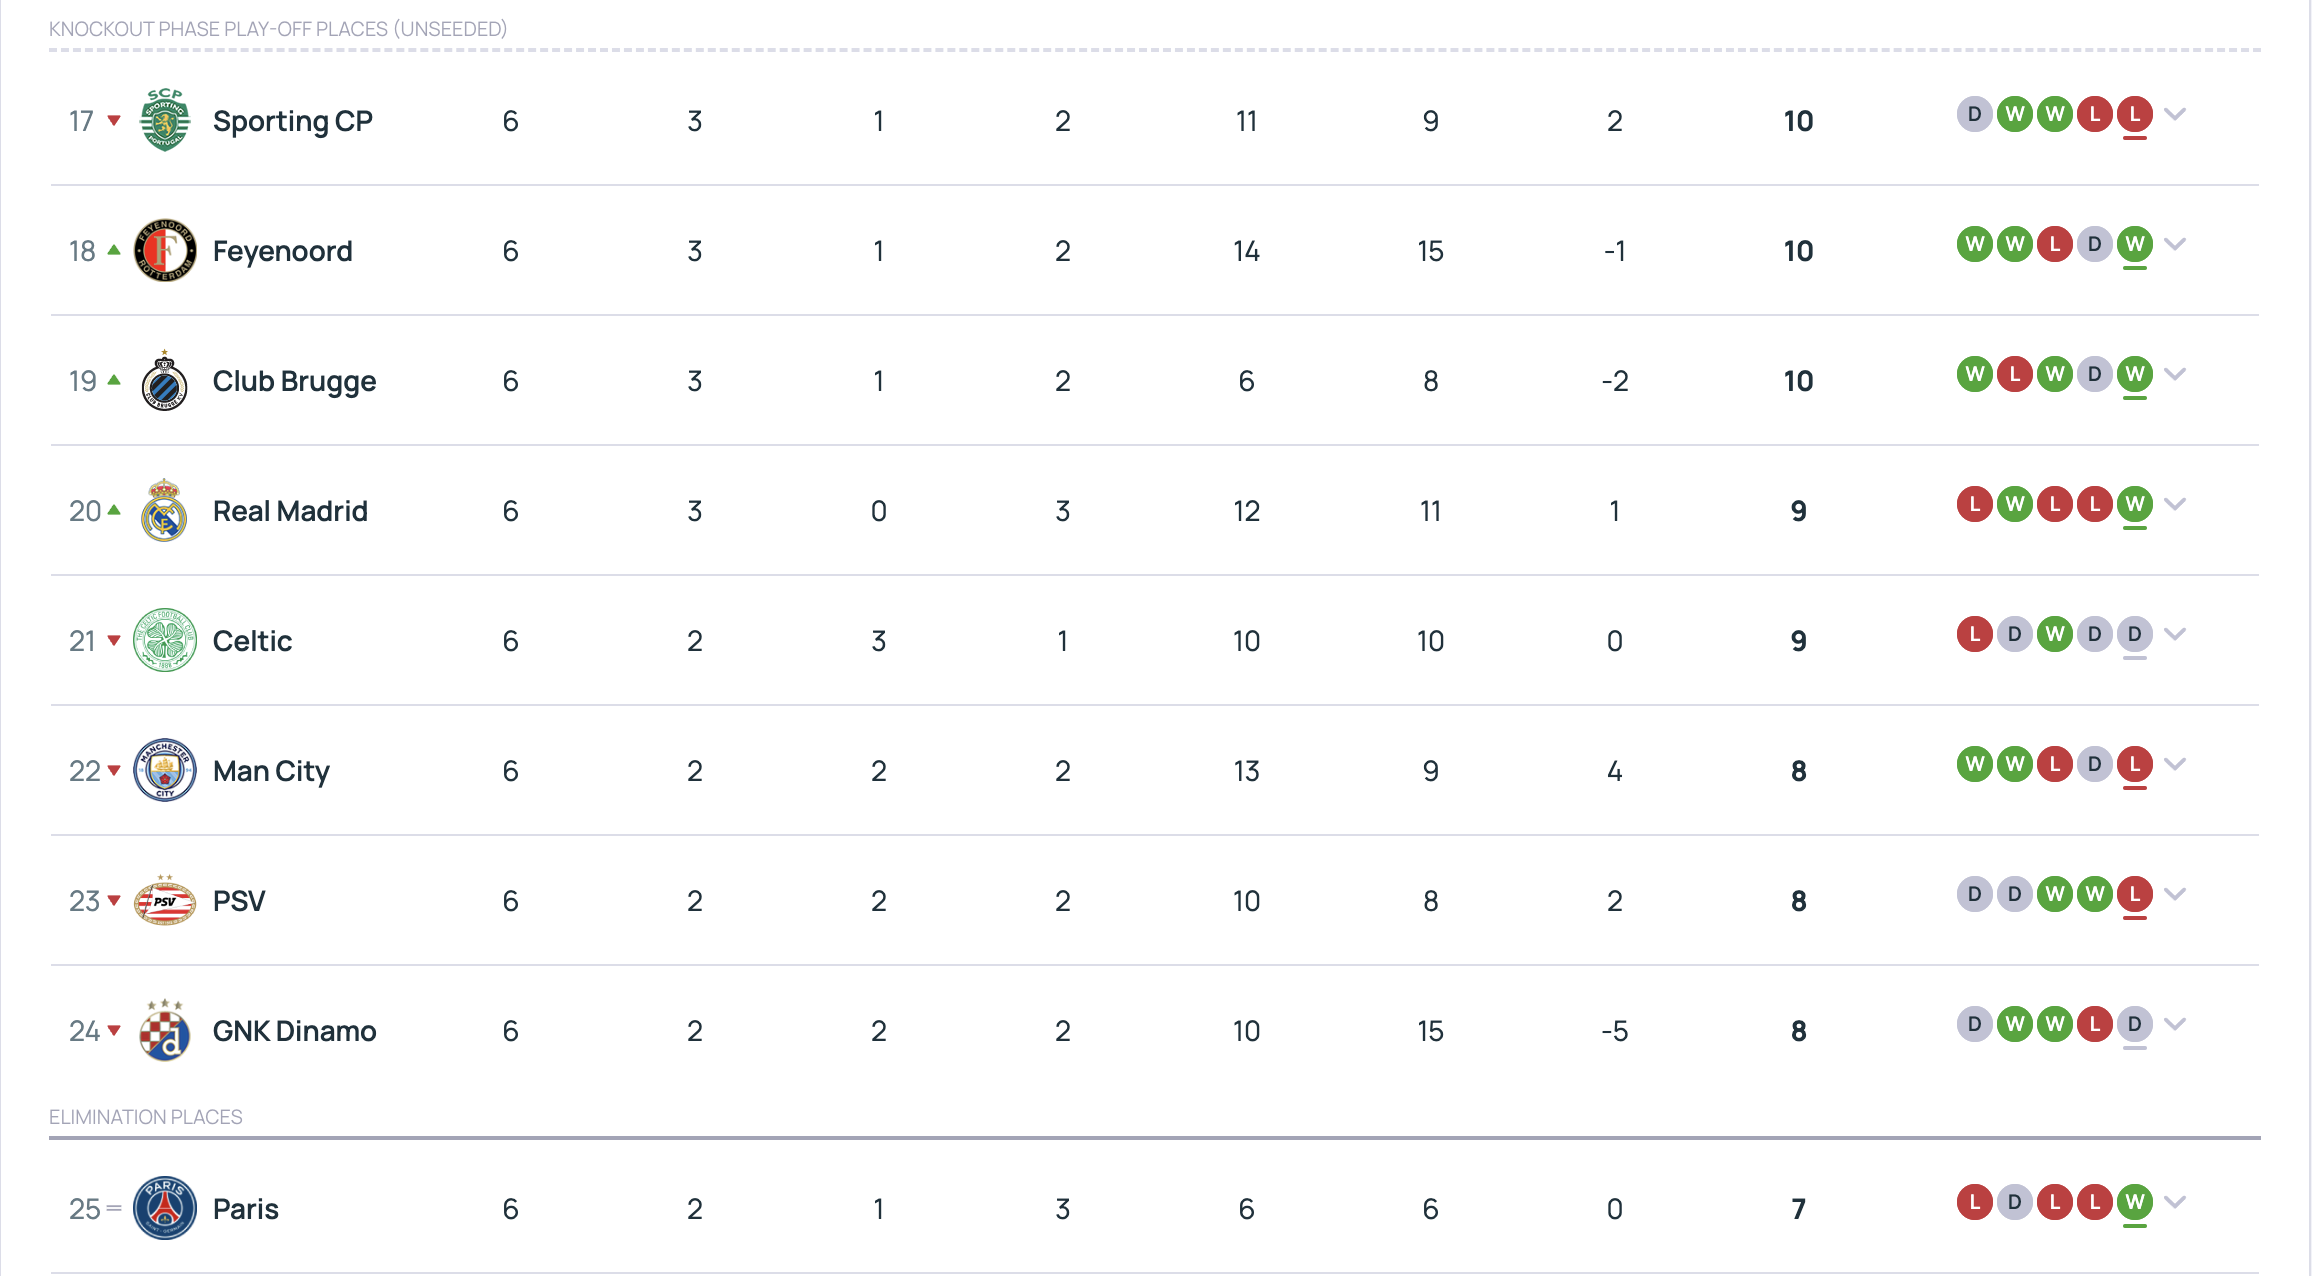This screenshot has width=2312, height=1276.
Task: Click the GNK Dinamo crest
Action: click(165, 1030)
